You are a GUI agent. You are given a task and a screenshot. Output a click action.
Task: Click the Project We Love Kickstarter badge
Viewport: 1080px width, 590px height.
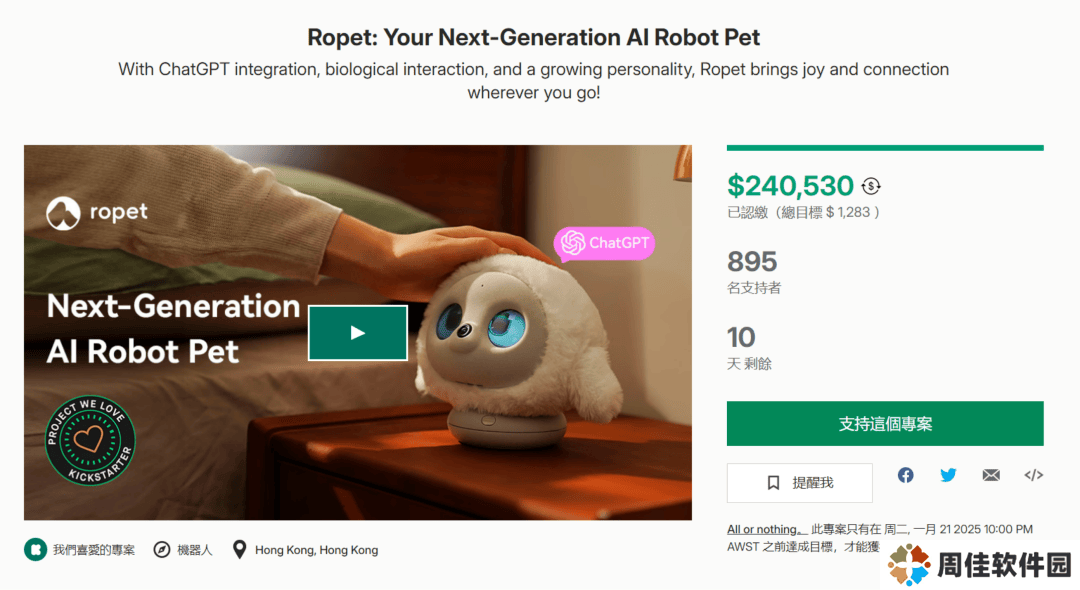(90, 440)
